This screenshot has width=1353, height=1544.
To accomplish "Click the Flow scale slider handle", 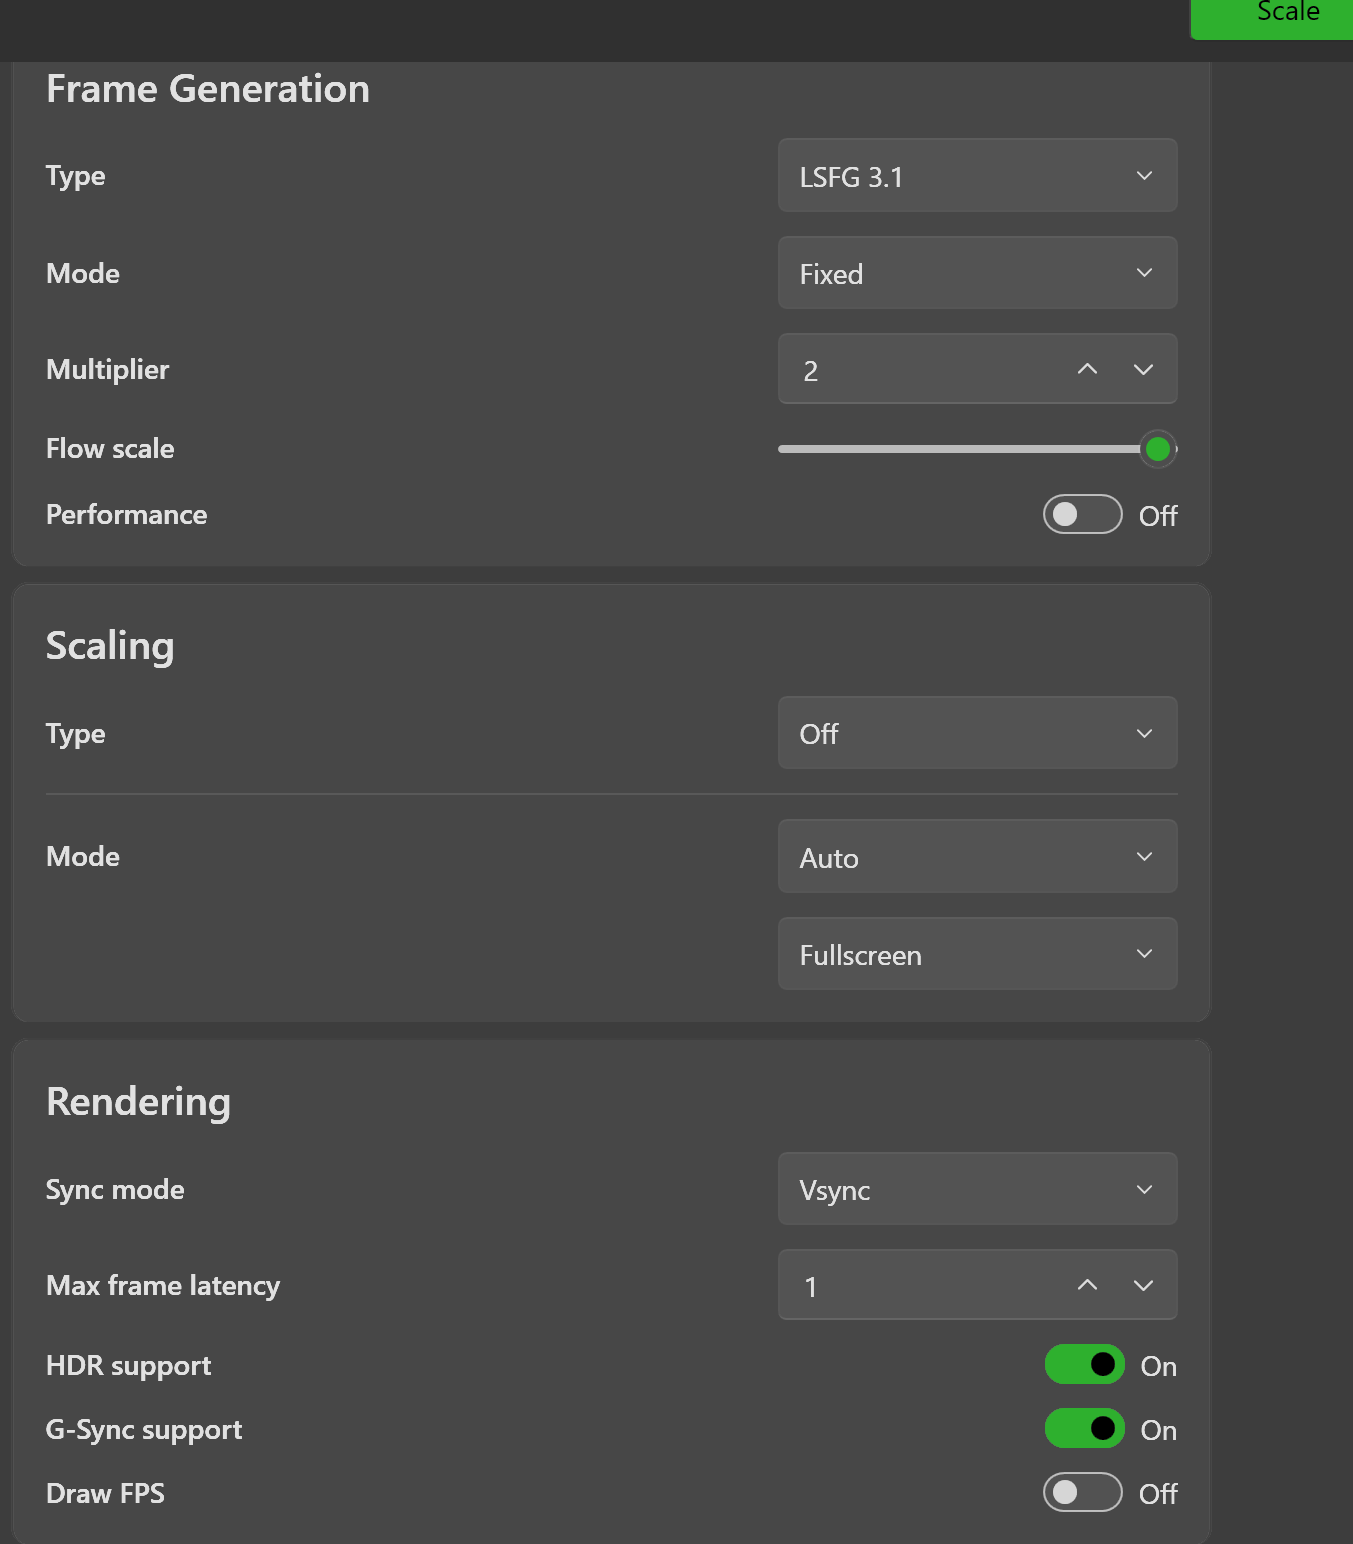I will coord(1158,449).
